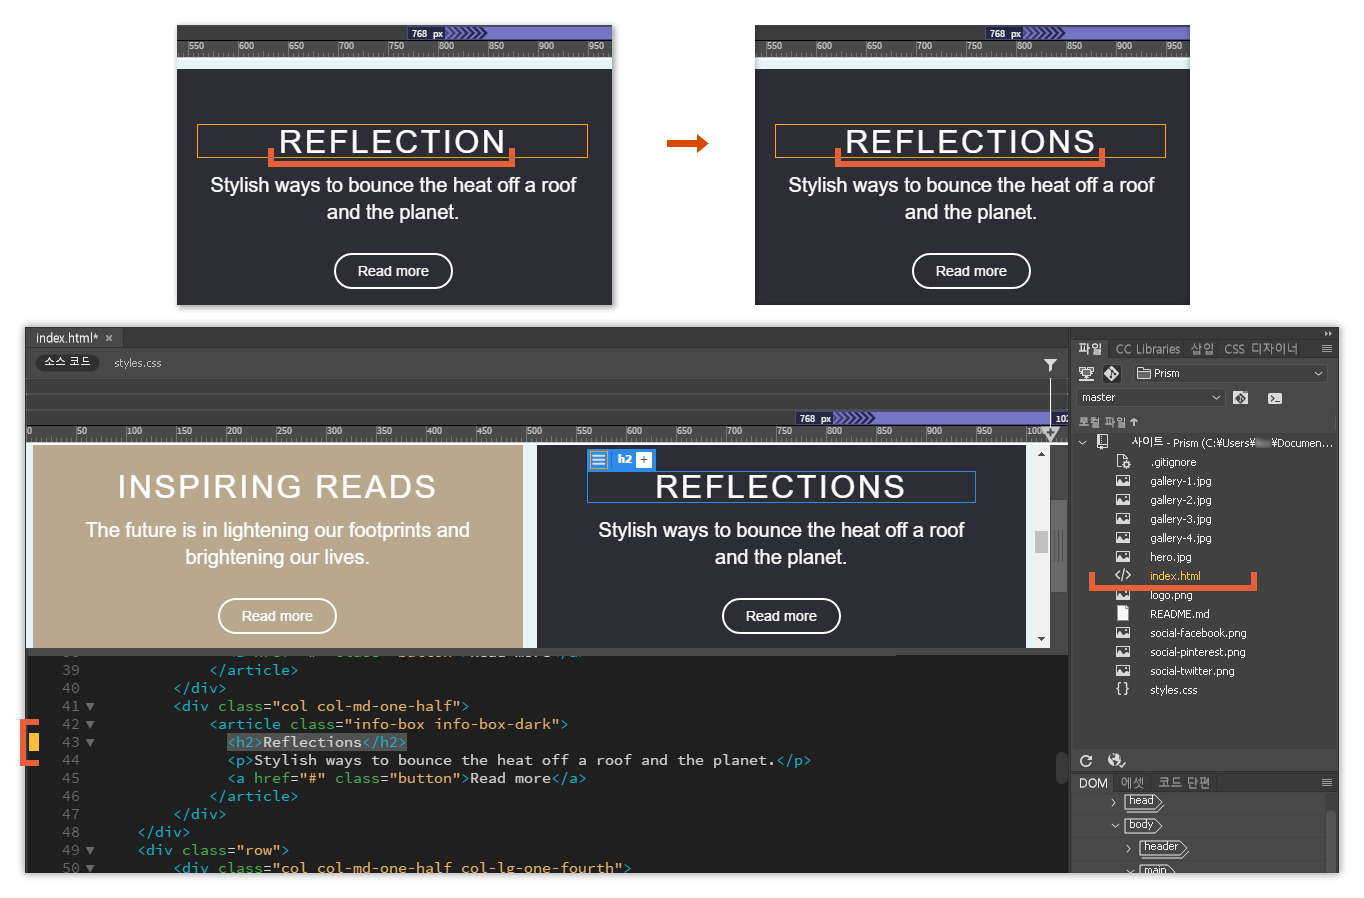The height and width of the screenshot is (898, 1364).
Task: Close the index.html document tab
Action: point(109,338)
